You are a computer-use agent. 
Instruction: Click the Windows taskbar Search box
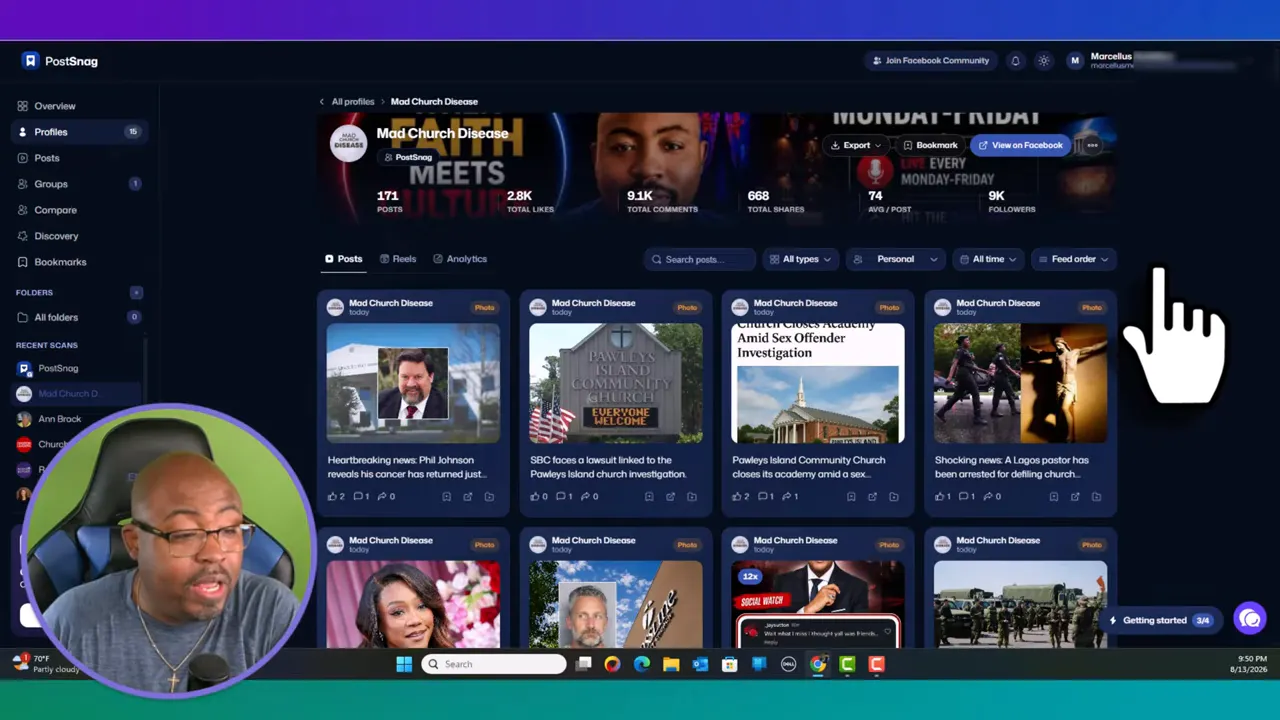(494, 664)
